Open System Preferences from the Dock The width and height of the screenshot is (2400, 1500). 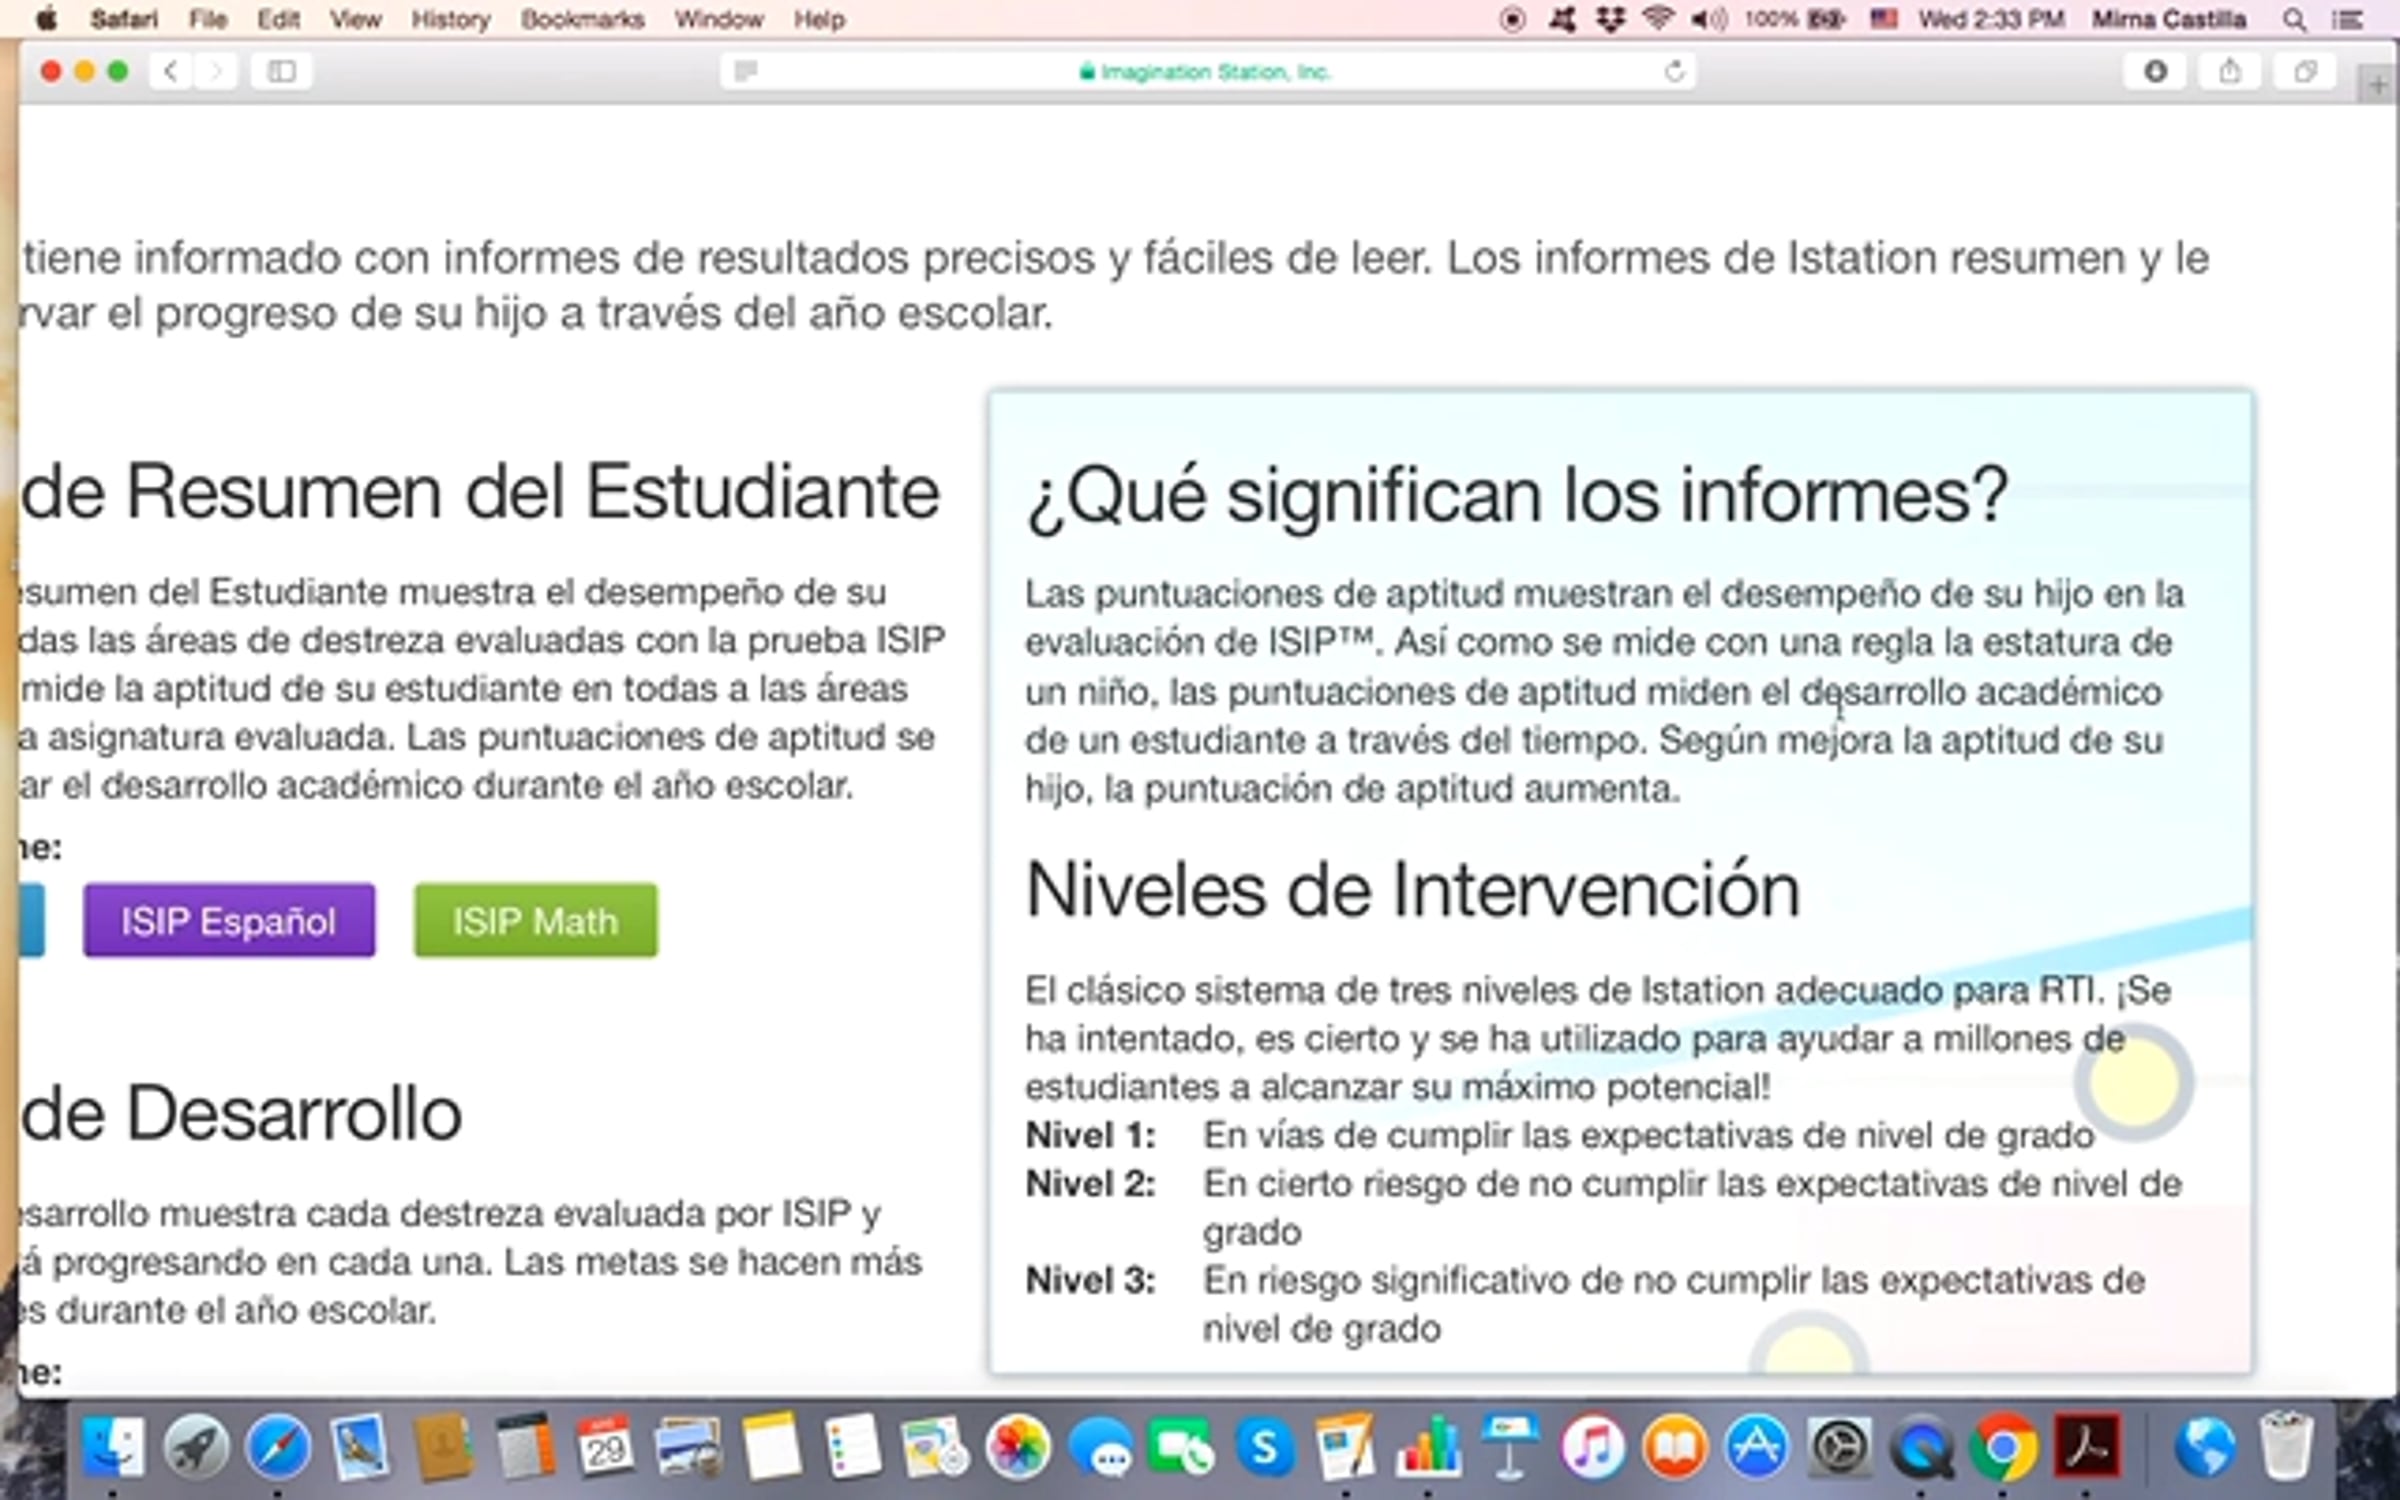[1840, 1446]
